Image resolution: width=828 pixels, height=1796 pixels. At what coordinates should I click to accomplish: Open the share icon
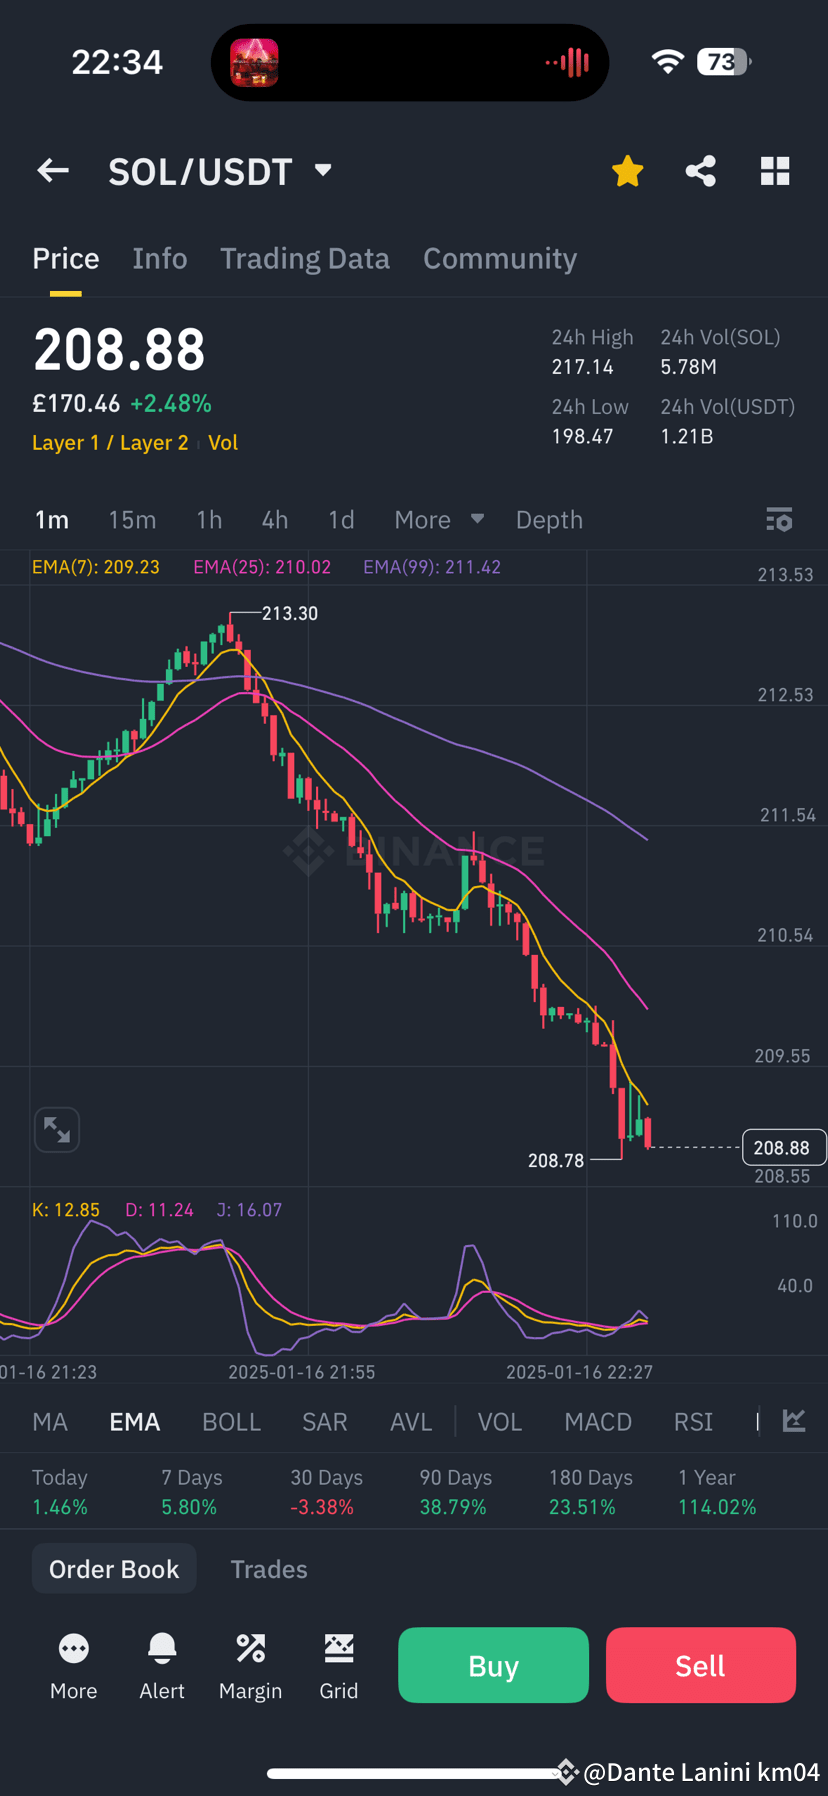701,171
